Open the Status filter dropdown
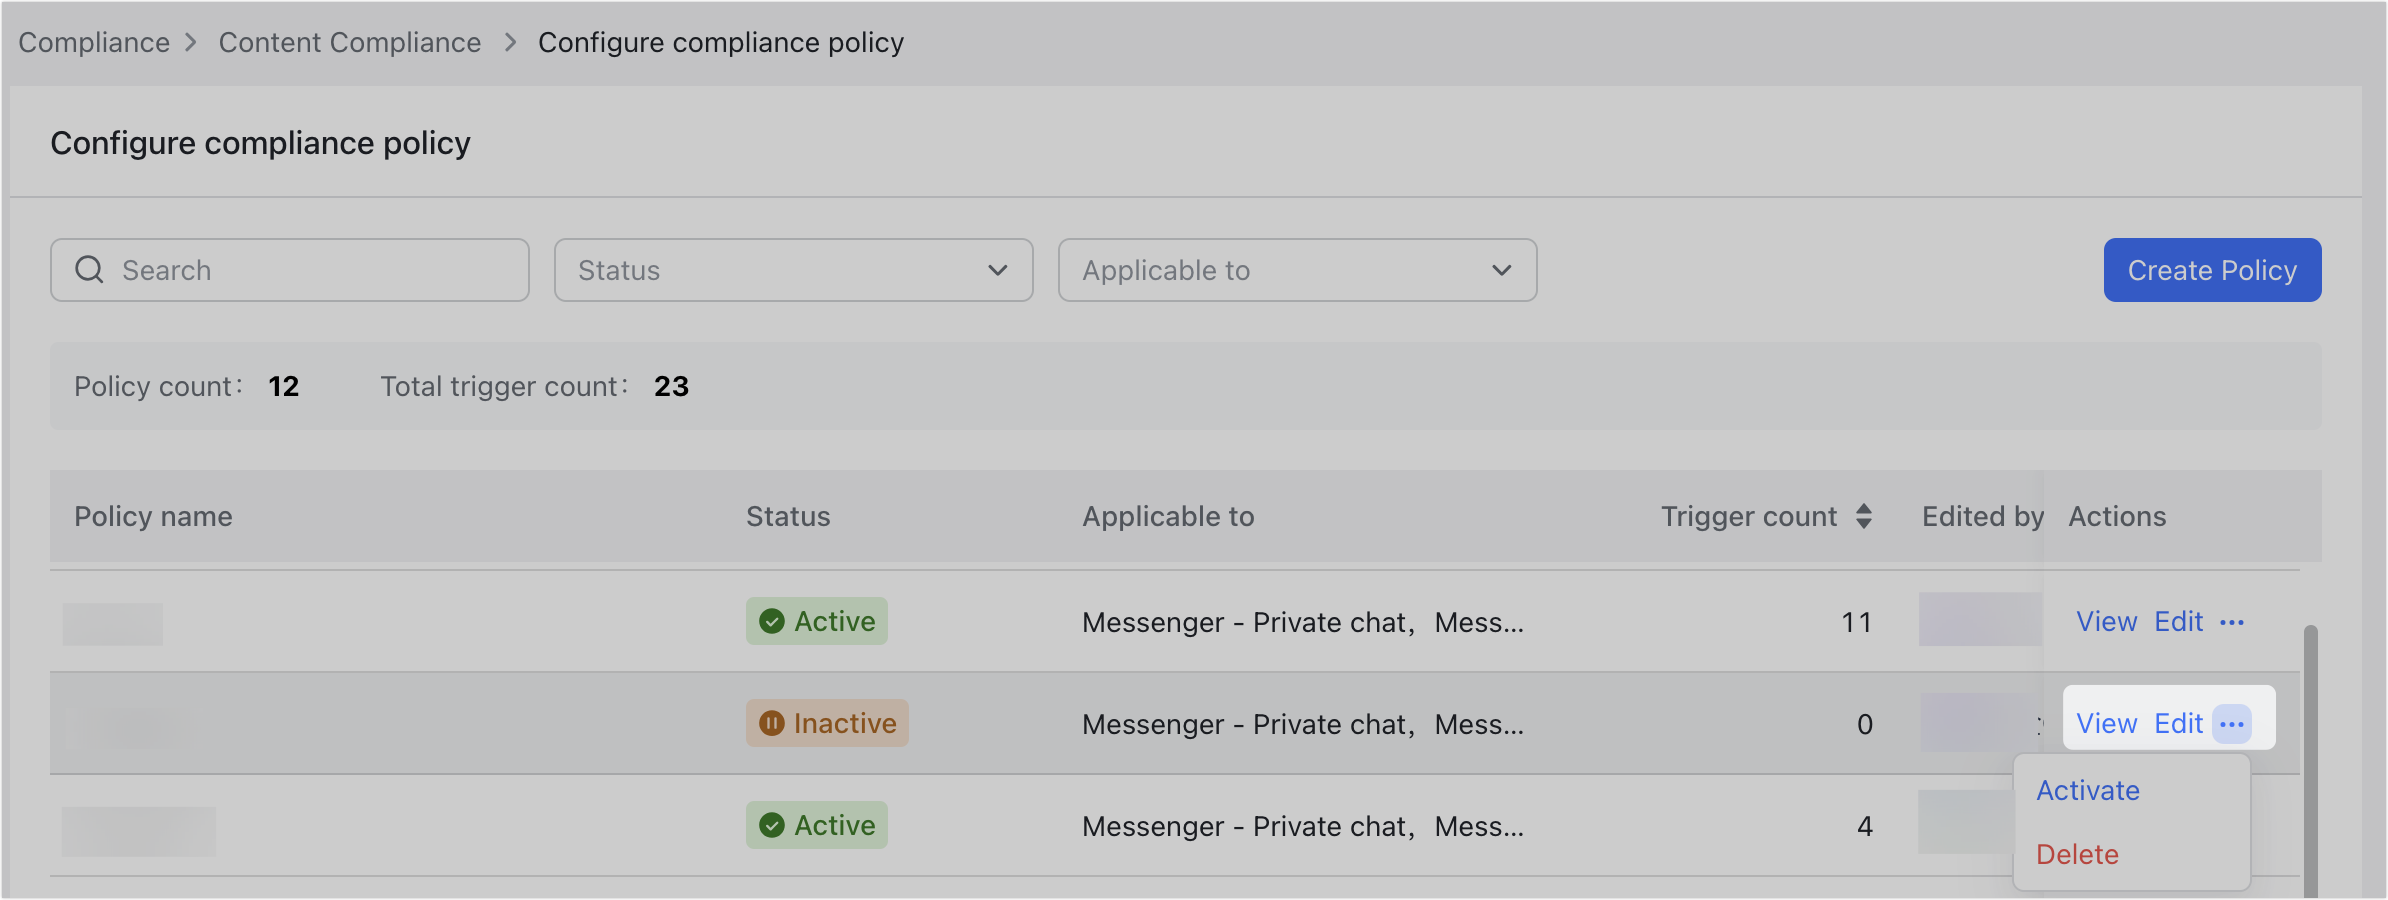 click(793, 270)
